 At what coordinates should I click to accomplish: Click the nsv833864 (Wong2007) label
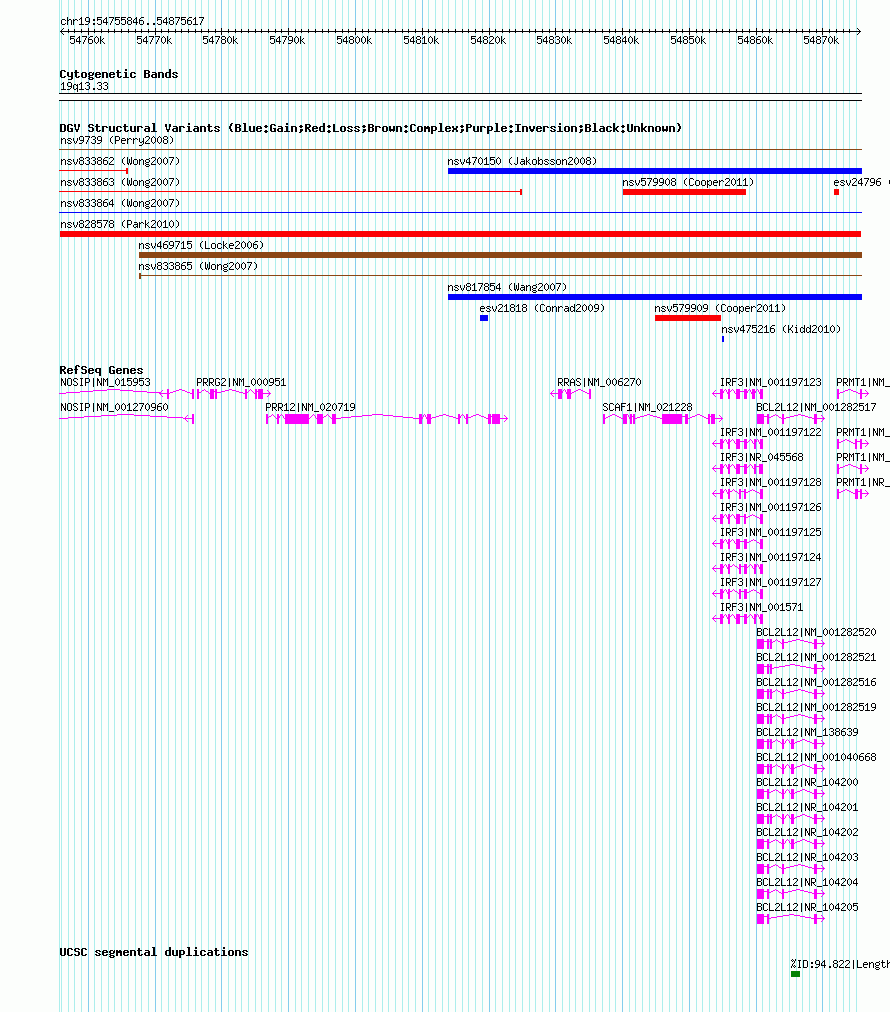coord(120,203)
